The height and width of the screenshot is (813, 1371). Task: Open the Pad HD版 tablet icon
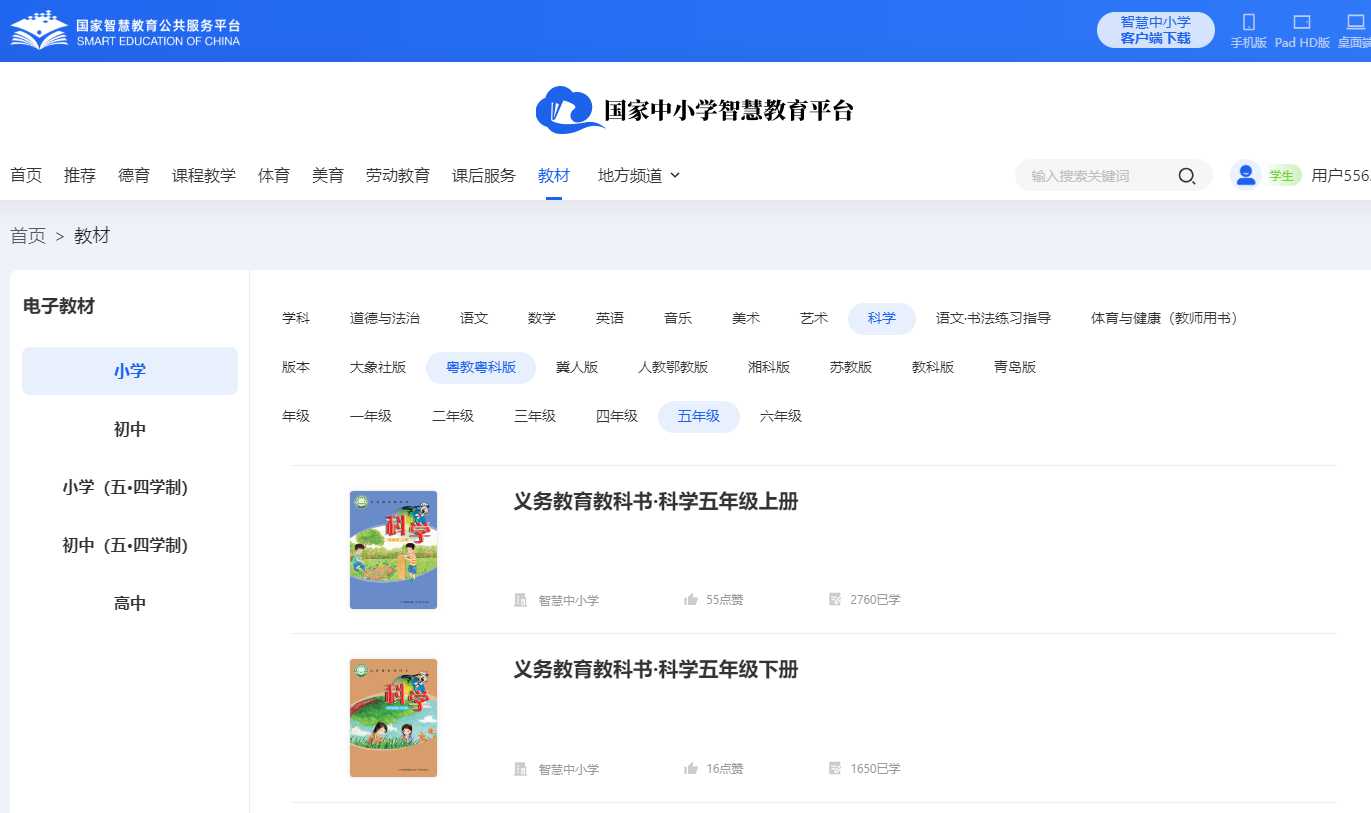coord(1302,22)
